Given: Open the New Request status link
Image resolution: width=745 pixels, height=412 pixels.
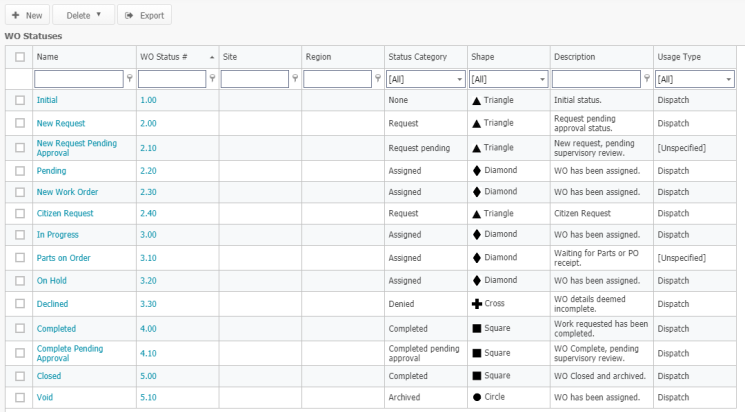Looking at the screenshot, I should [x=61, y=124].
